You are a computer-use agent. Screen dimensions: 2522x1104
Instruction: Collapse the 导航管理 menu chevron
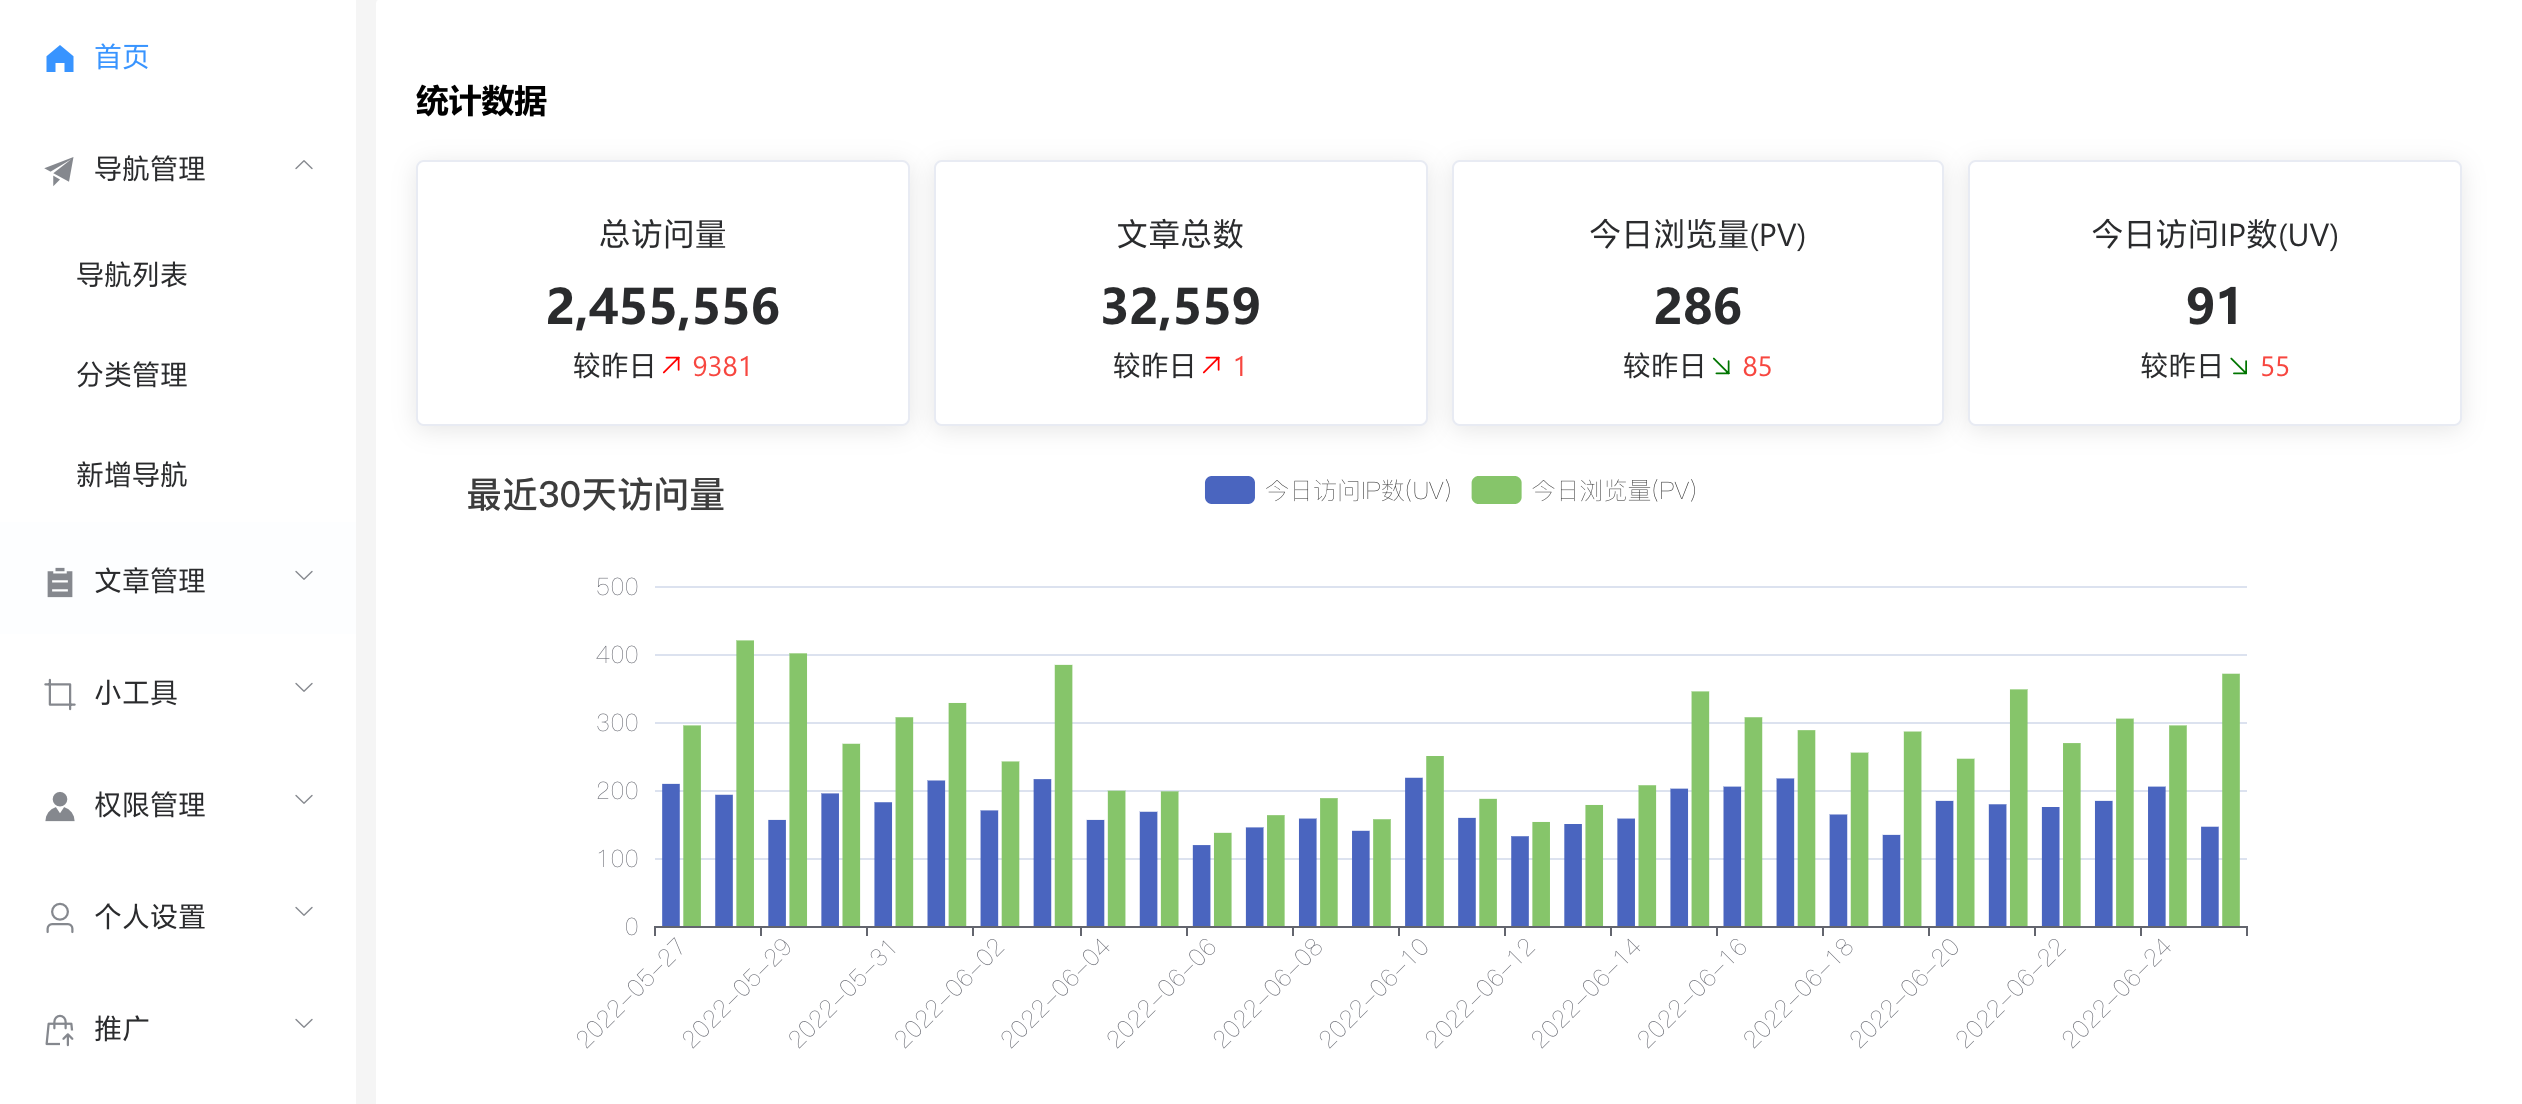(x=304, y=166)
